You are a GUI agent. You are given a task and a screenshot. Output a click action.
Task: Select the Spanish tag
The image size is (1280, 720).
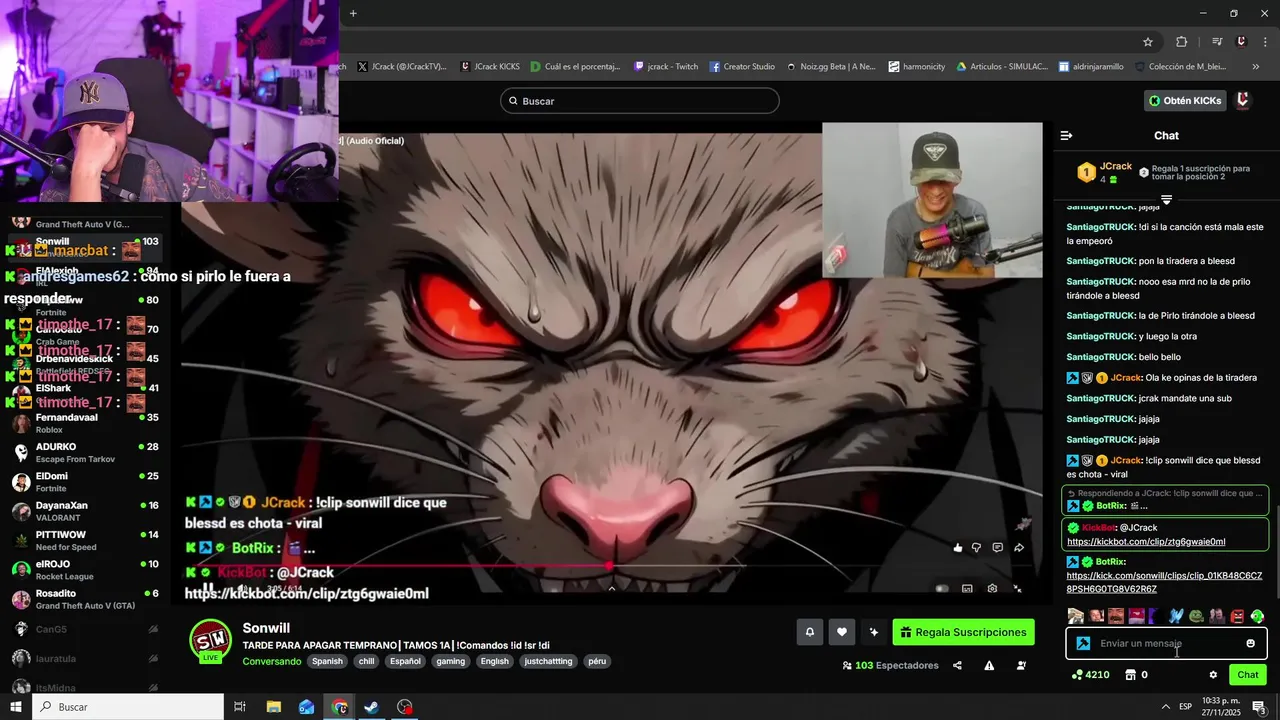(x=327, y=661)
